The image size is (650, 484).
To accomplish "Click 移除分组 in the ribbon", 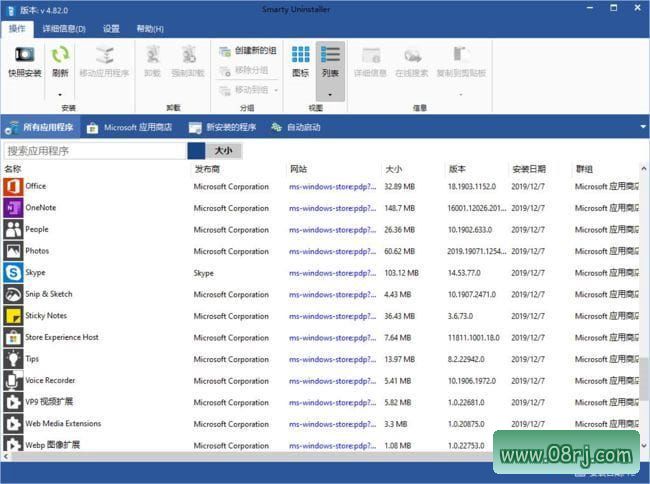I will pos(243,70).
